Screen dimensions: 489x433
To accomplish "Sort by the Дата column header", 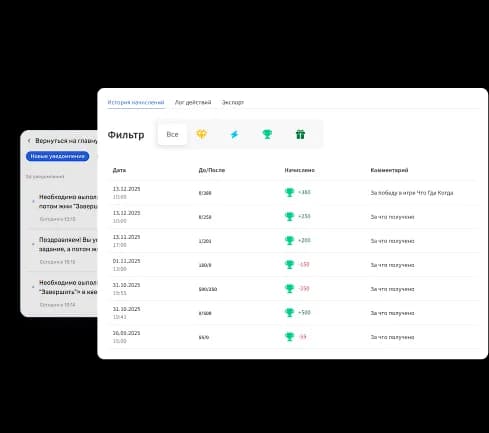I will (119, 170).
